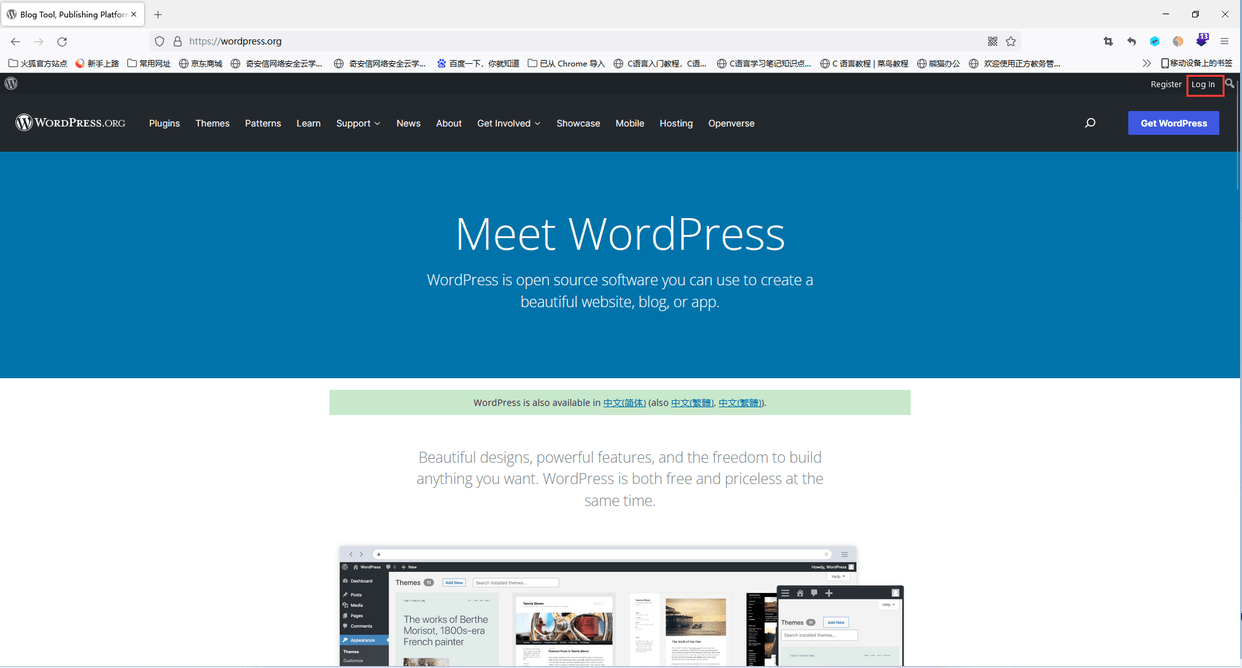
Task: Go to the Learn menu item
Action: coord(308,123)
